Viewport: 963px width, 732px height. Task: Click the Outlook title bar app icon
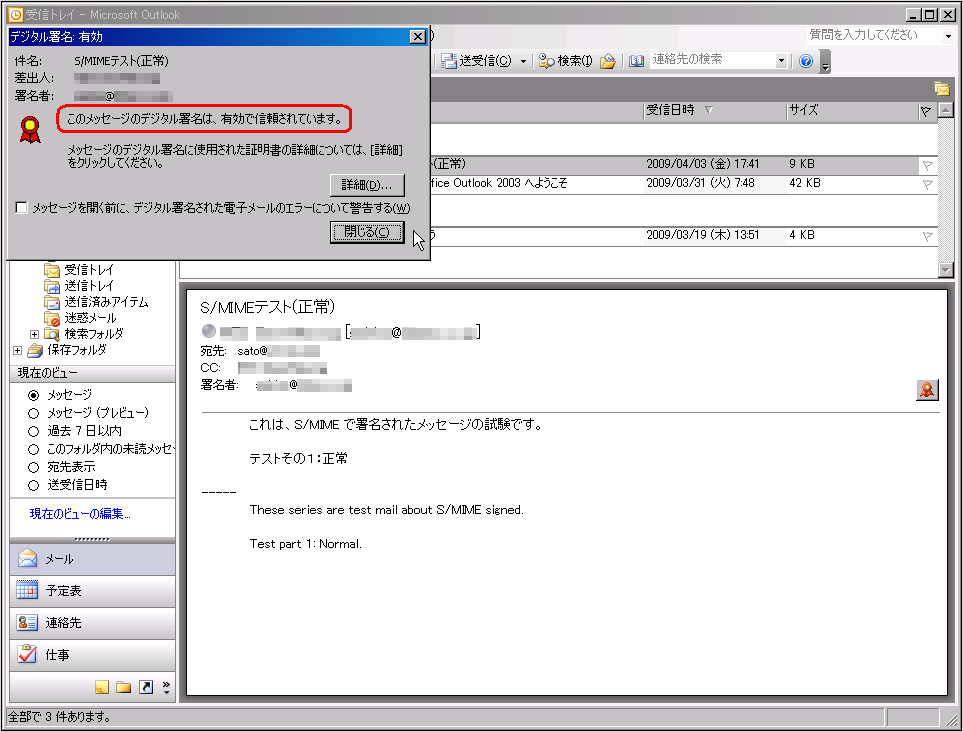pos(15,15)
